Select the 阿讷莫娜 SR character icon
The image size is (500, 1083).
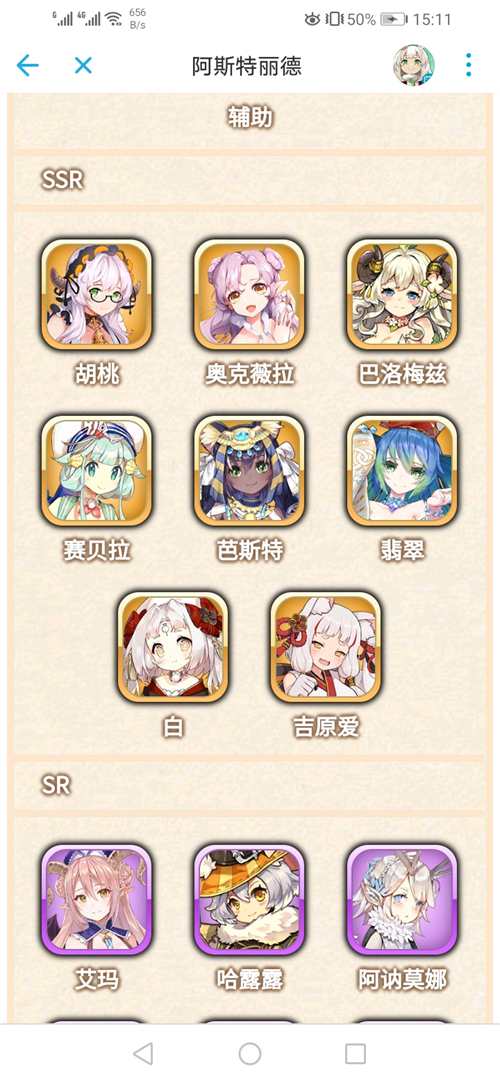(x=402, y=899)
